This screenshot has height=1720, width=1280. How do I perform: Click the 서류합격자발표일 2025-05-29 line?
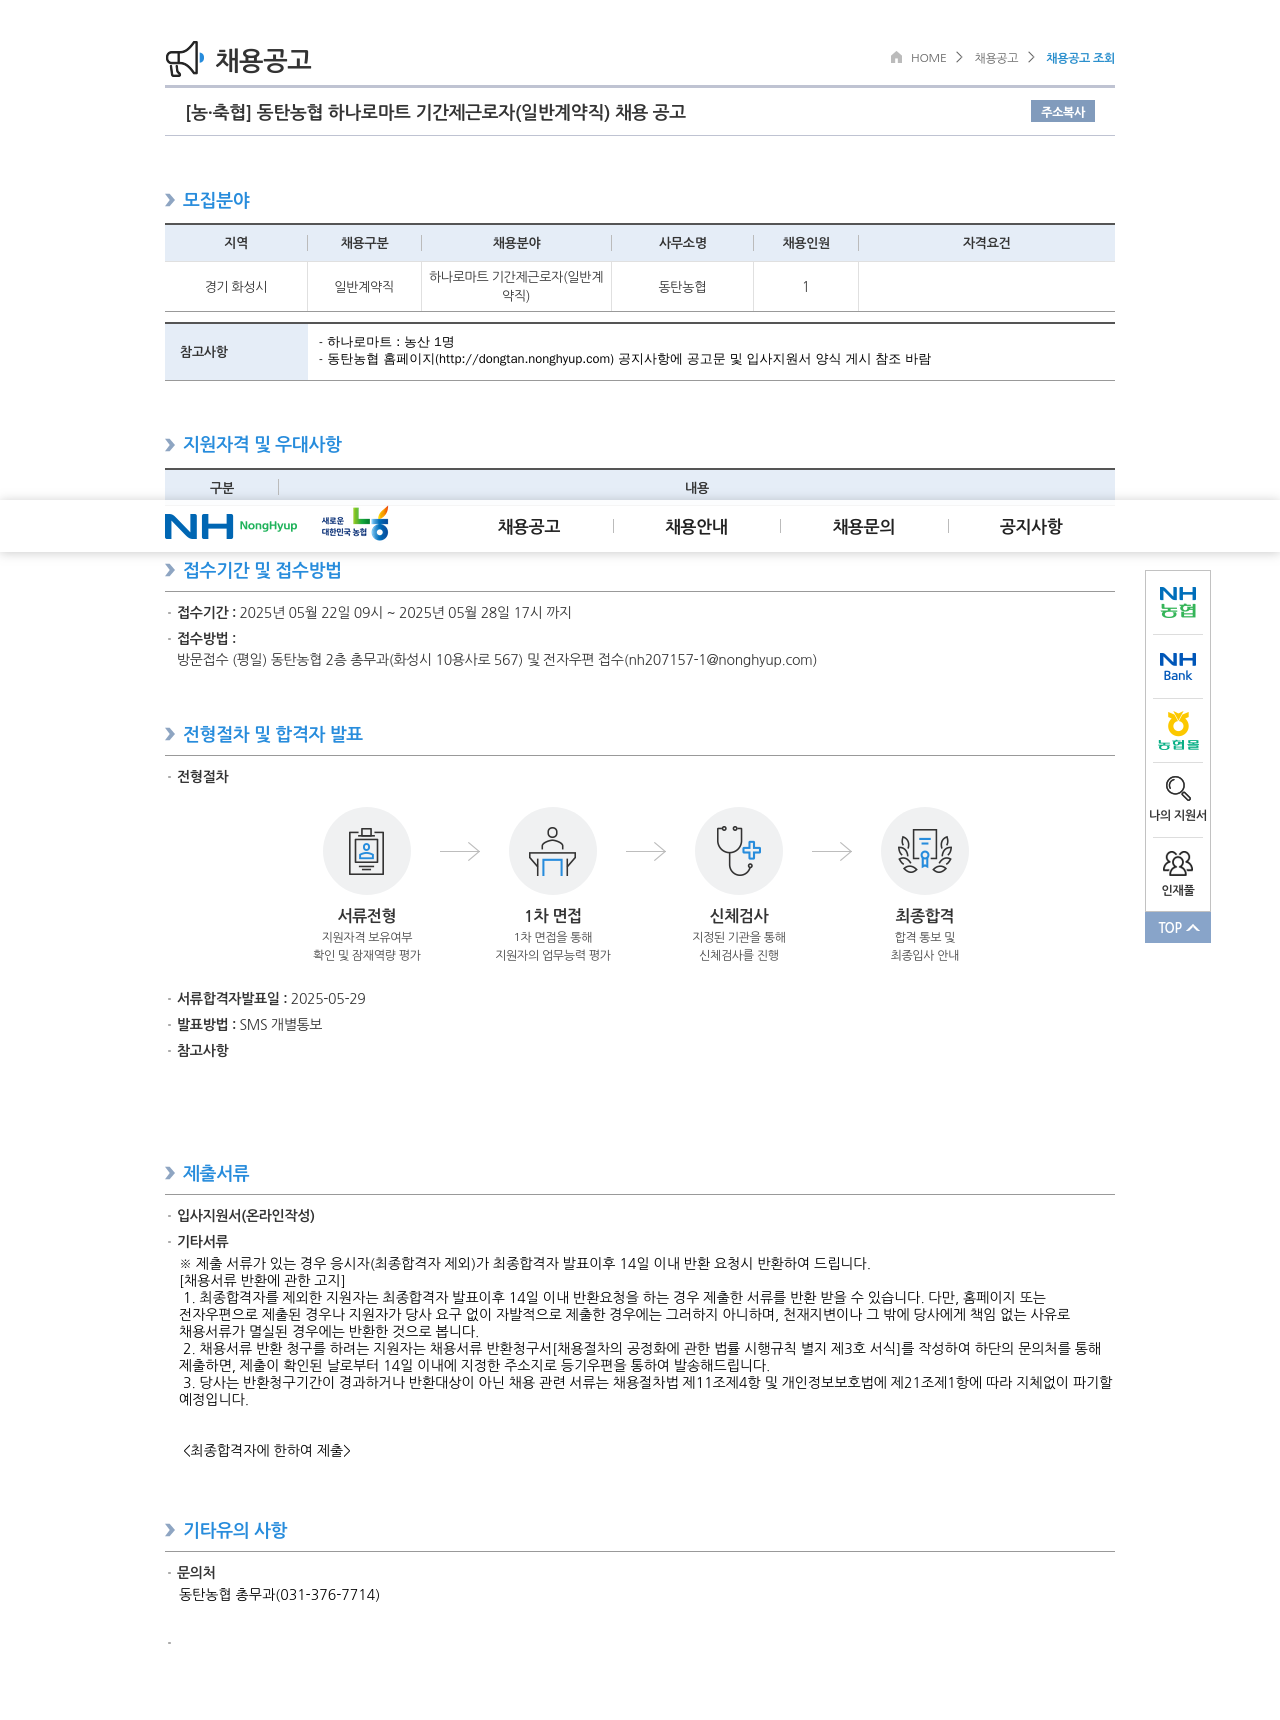click(271, 999)
